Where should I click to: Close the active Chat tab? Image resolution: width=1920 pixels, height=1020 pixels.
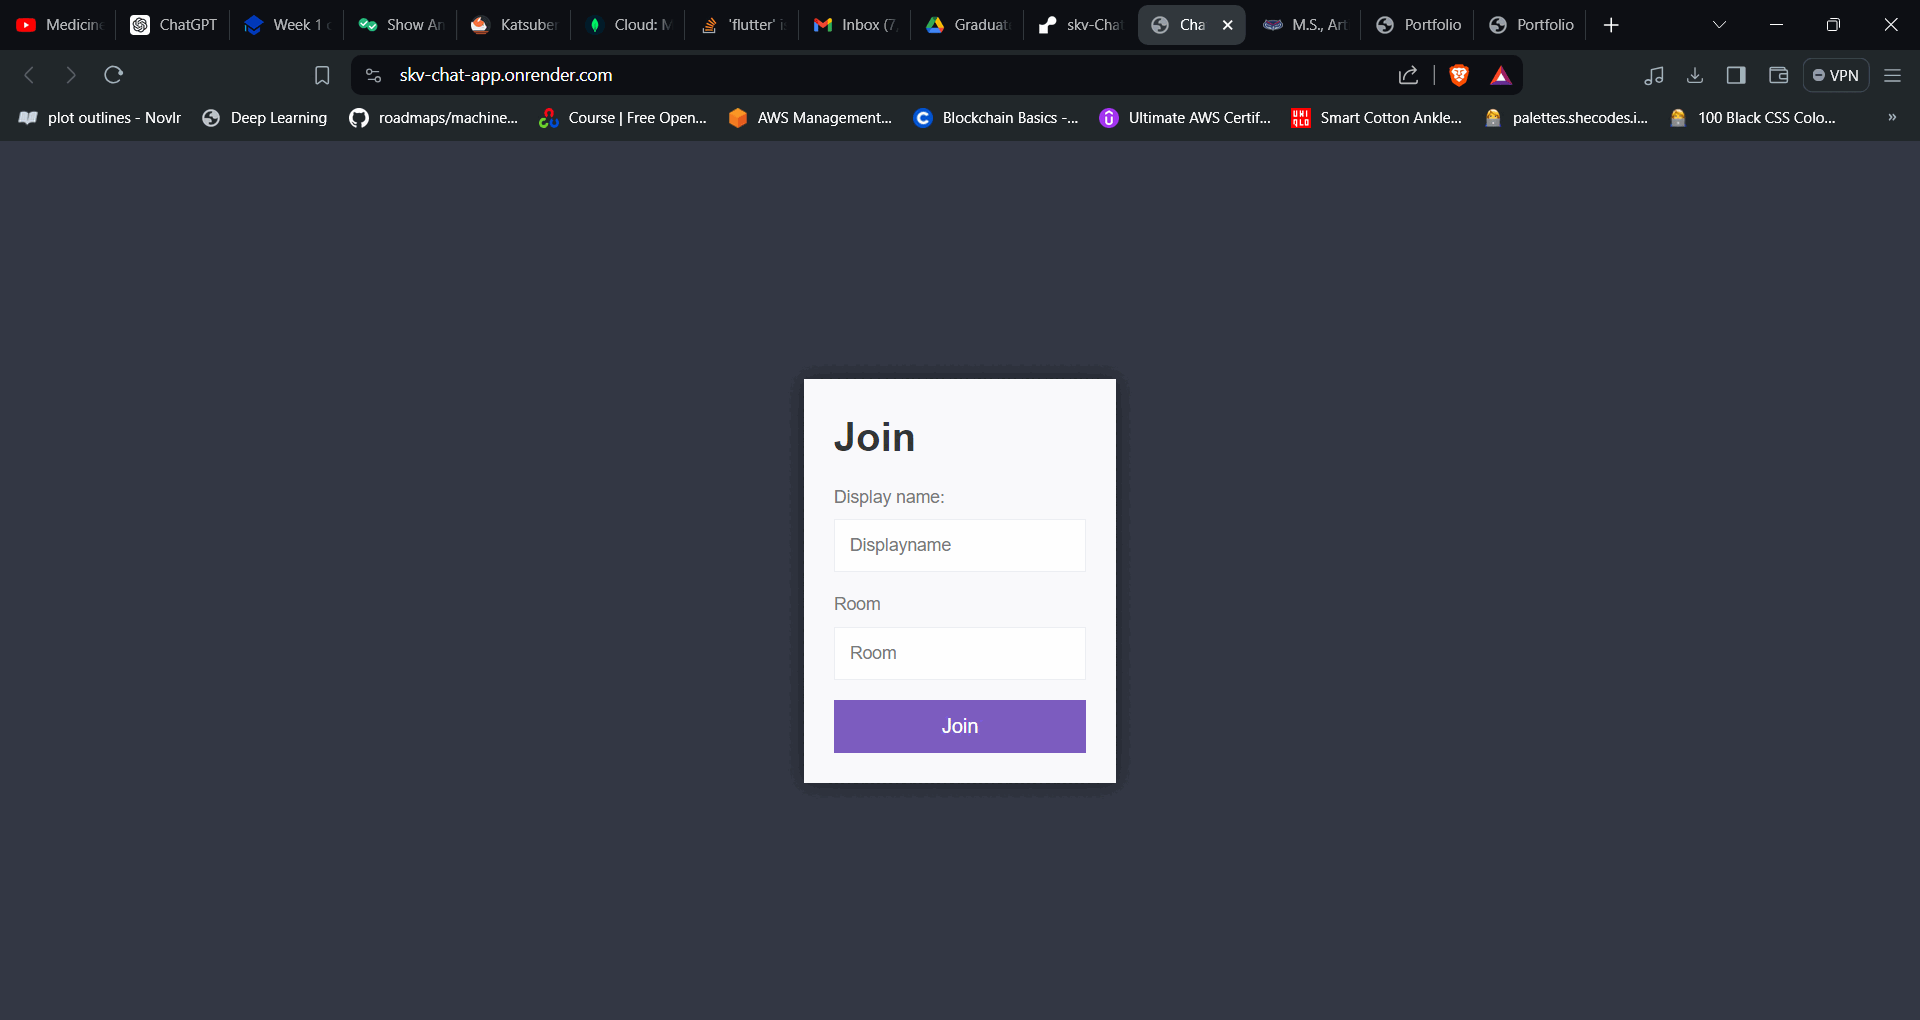pos(1227,25)
